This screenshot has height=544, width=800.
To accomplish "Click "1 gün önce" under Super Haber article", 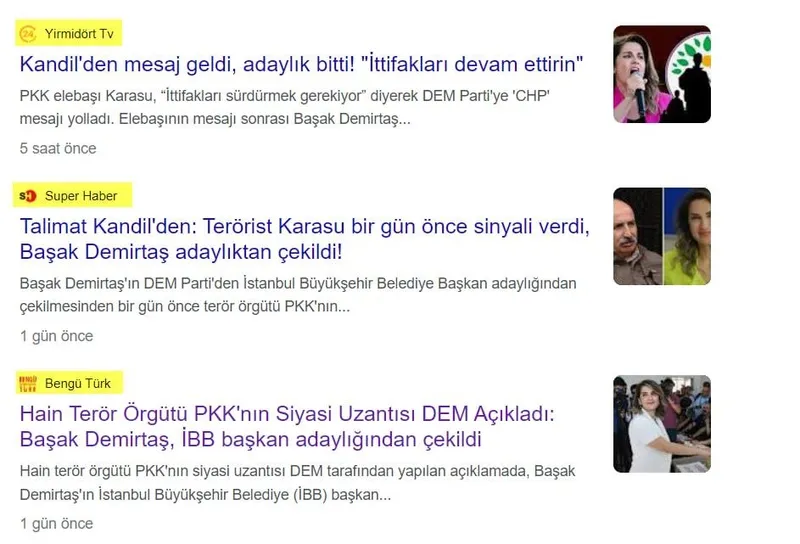I will click(x=57, y=336).
